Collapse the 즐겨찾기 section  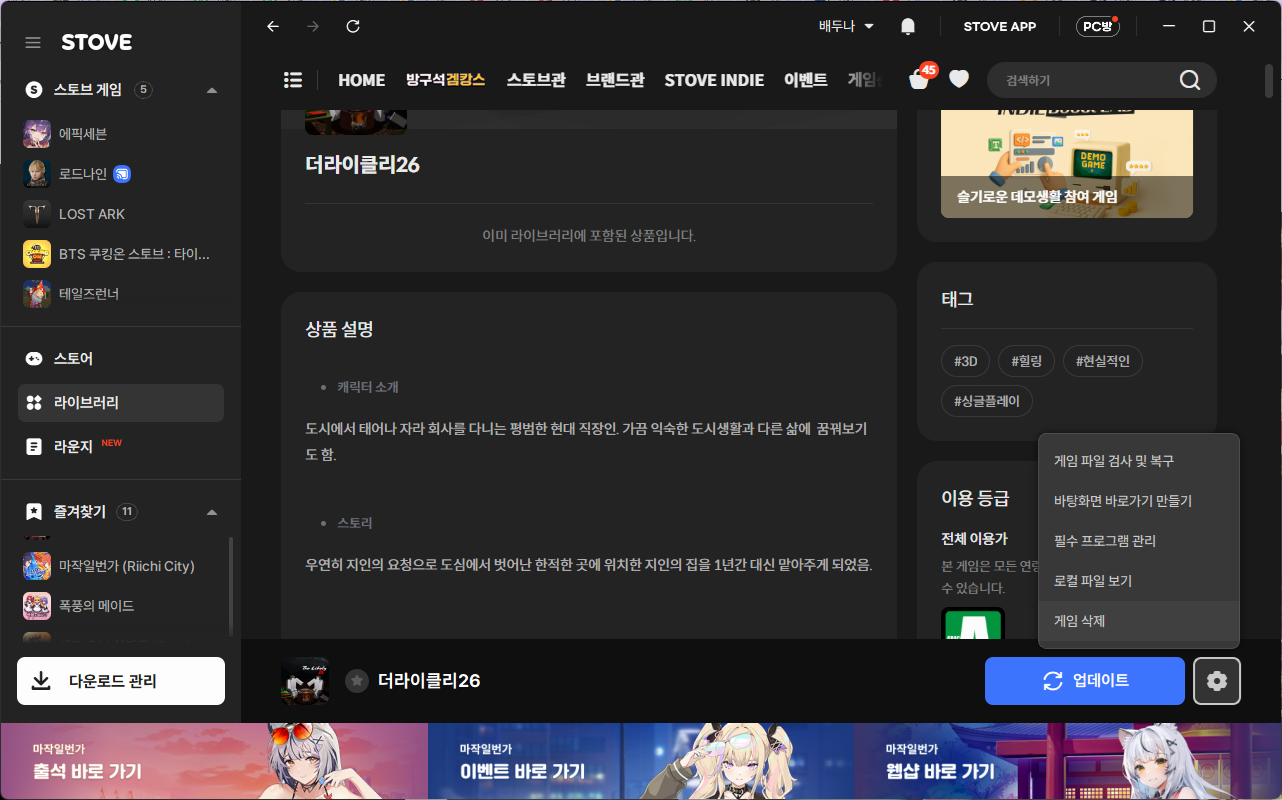click(x=211, y=512)
